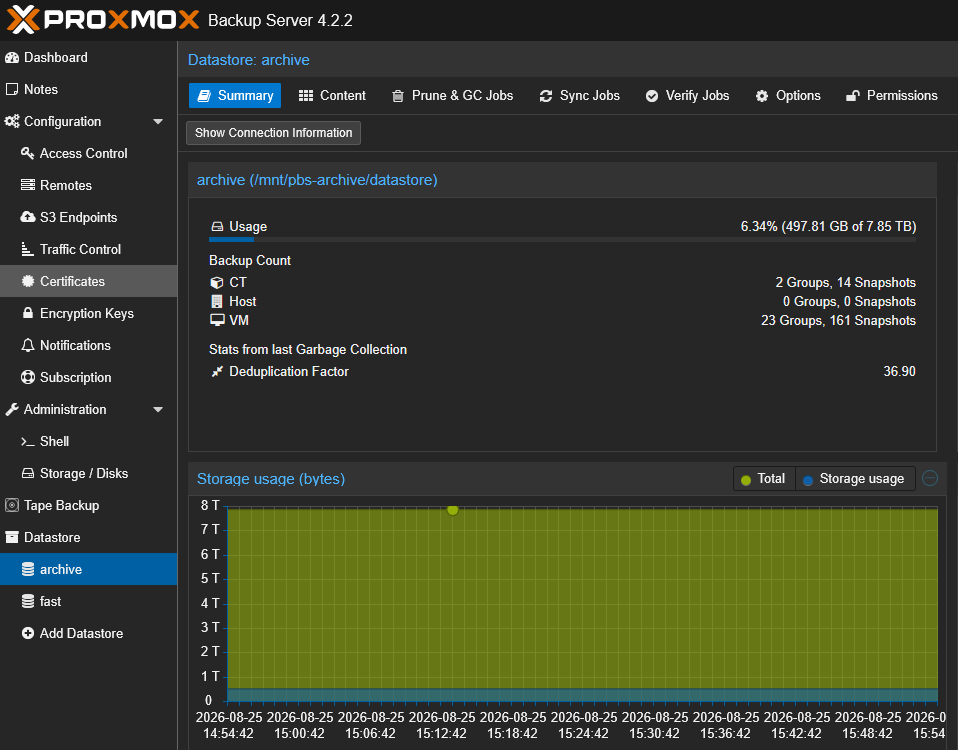The width and height of the screenshot is (958, 750).
Task: Click the Certificates badge icon
Action: [x=27, y=281]
